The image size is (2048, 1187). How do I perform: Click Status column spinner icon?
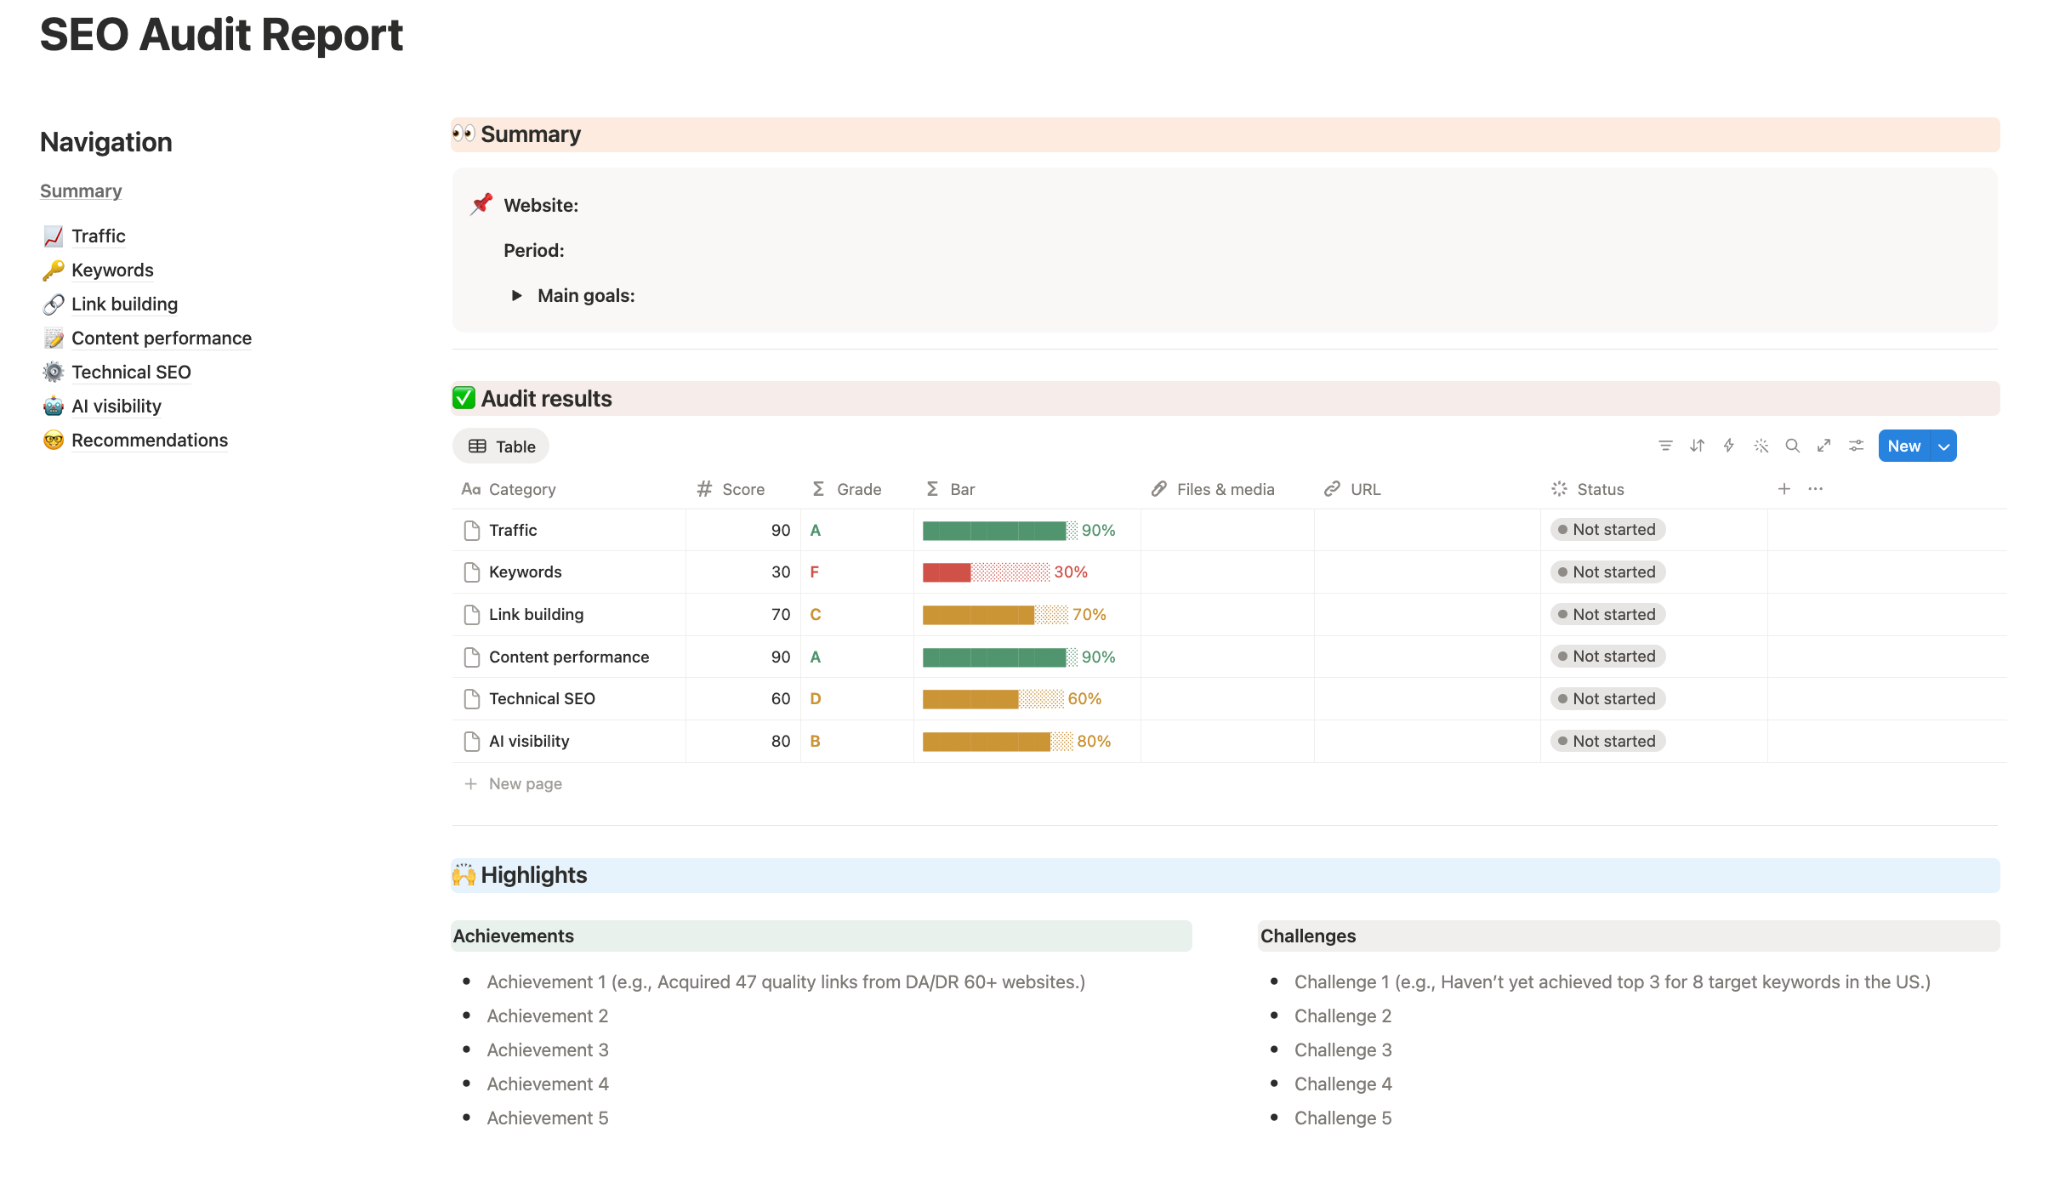(1559, 489)
